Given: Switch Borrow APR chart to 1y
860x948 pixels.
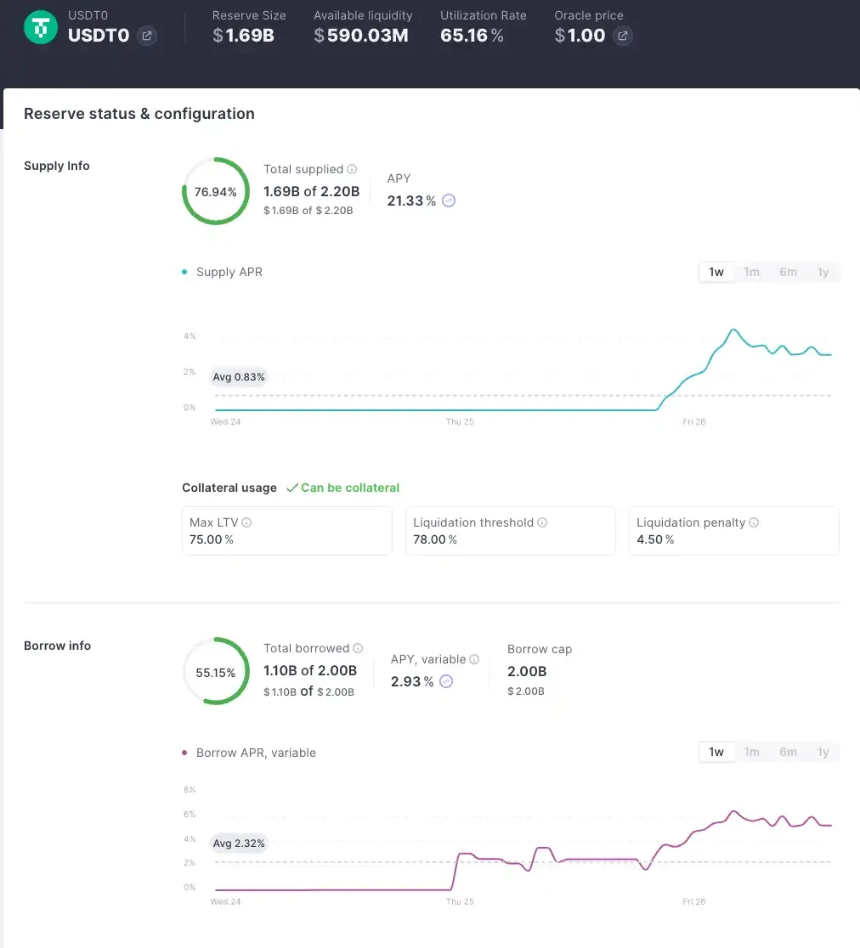Looking at the screenshot, I should pyautogui.click(x=823, y=752).
